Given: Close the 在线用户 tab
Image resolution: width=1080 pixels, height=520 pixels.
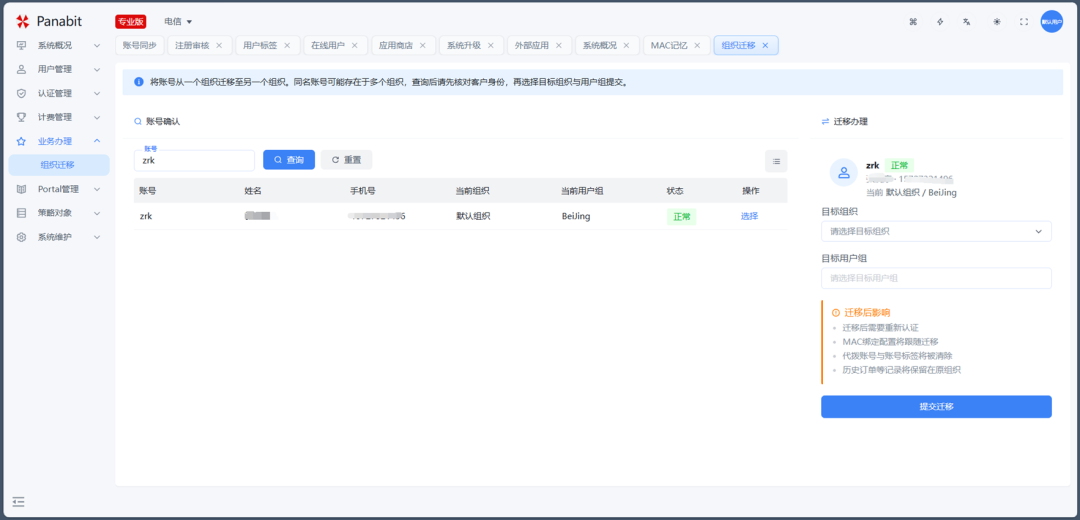Looking at the screenshot, I should [x=355, y=45].
